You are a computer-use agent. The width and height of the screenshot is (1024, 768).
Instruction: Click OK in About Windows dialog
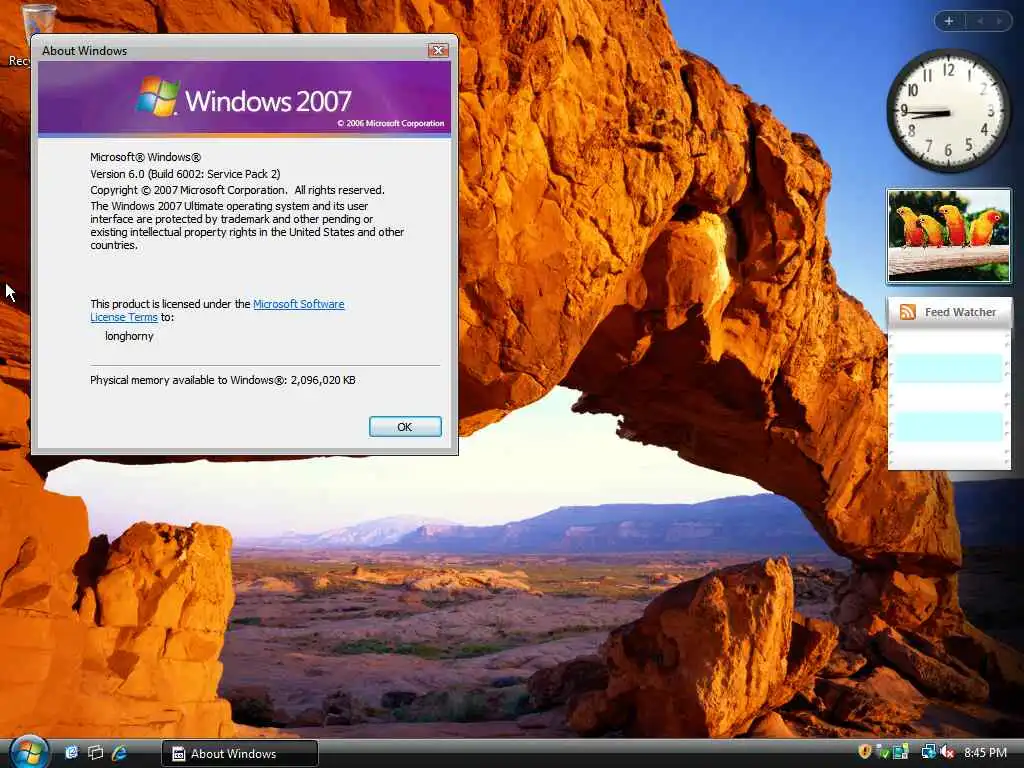(405, 426)
